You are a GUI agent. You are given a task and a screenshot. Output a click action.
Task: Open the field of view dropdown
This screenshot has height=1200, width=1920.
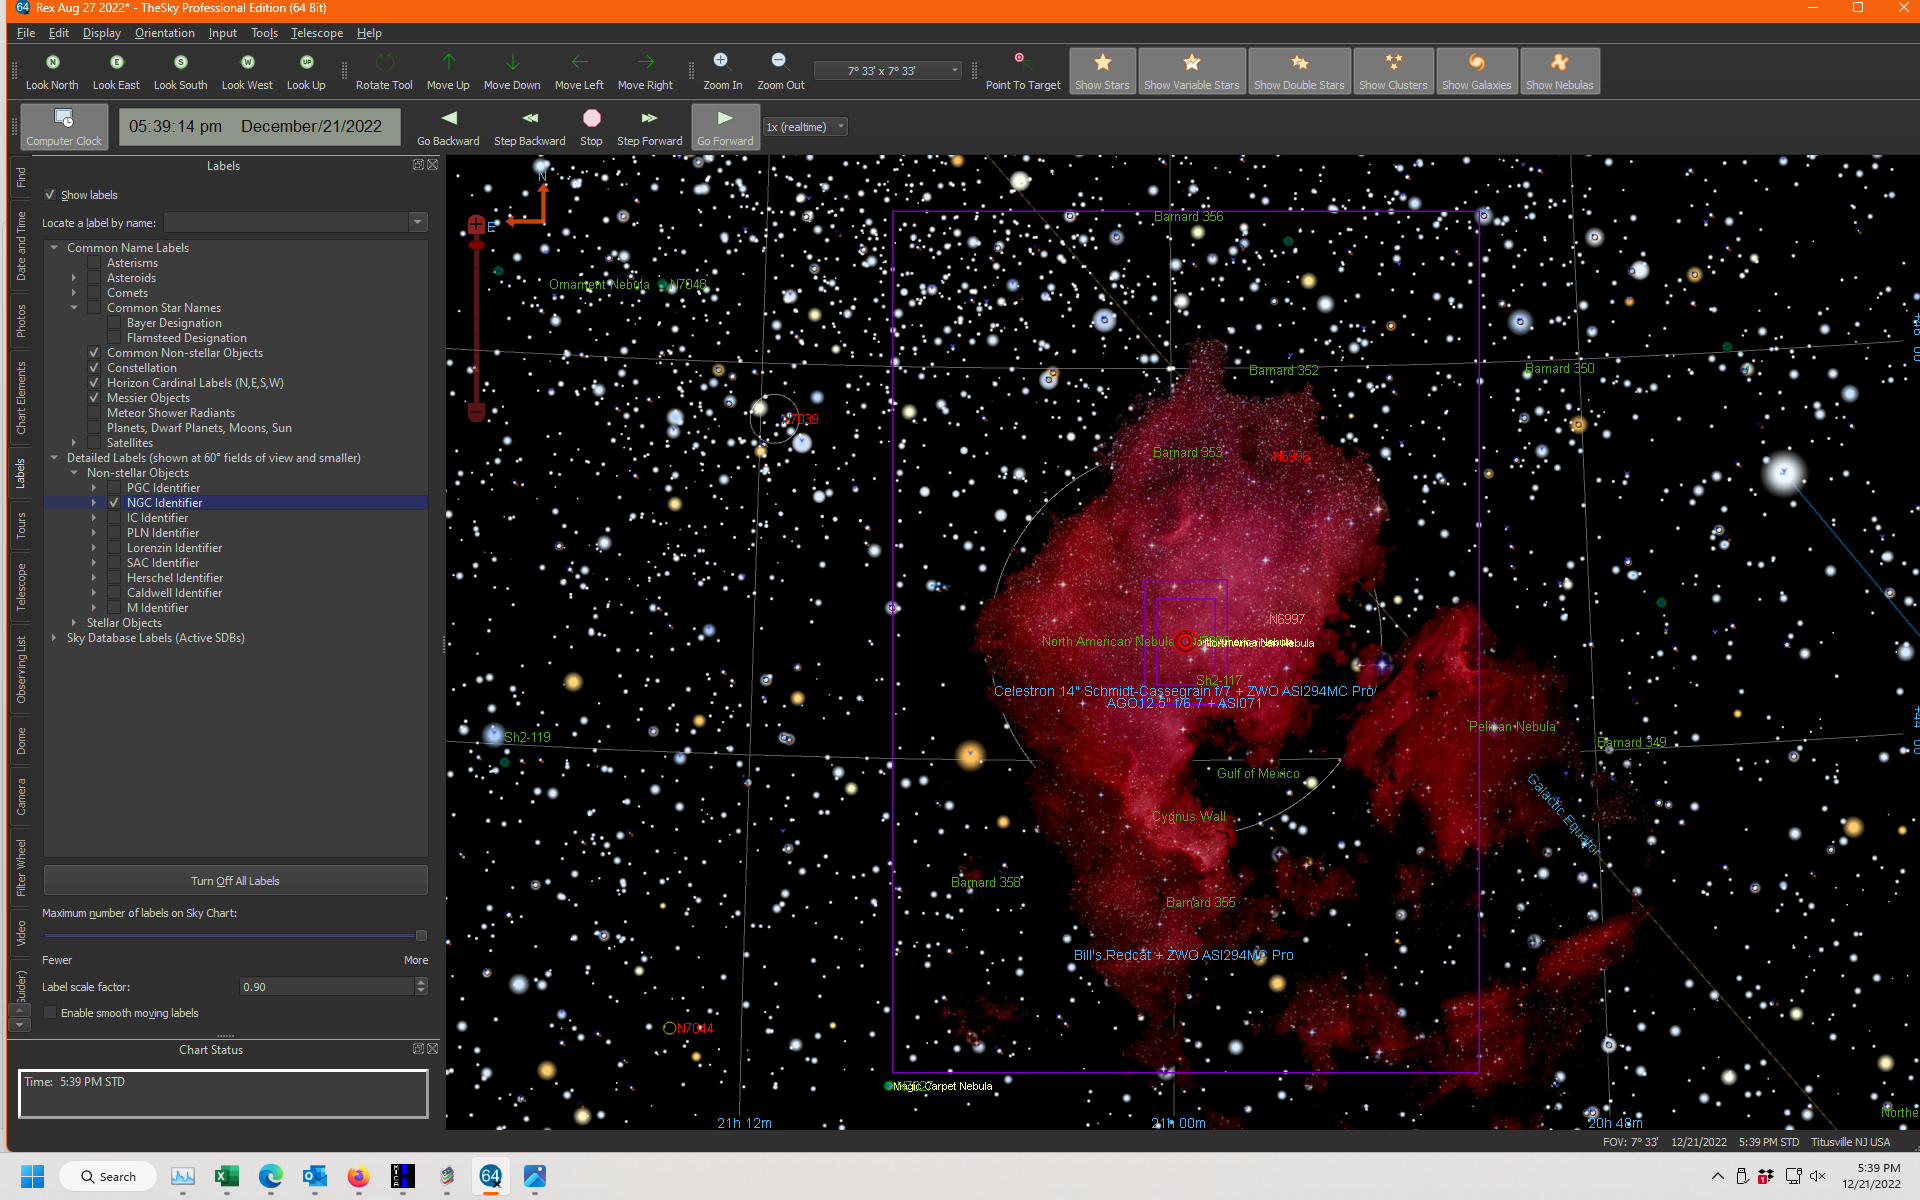(x=955, y=71)
